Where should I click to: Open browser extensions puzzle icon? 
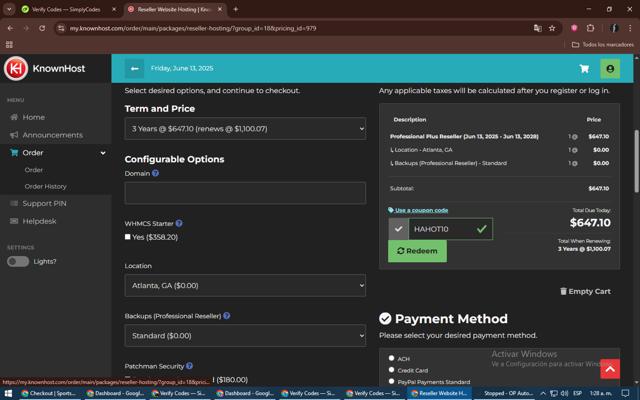pyautogui.click(x=590, y=28)
